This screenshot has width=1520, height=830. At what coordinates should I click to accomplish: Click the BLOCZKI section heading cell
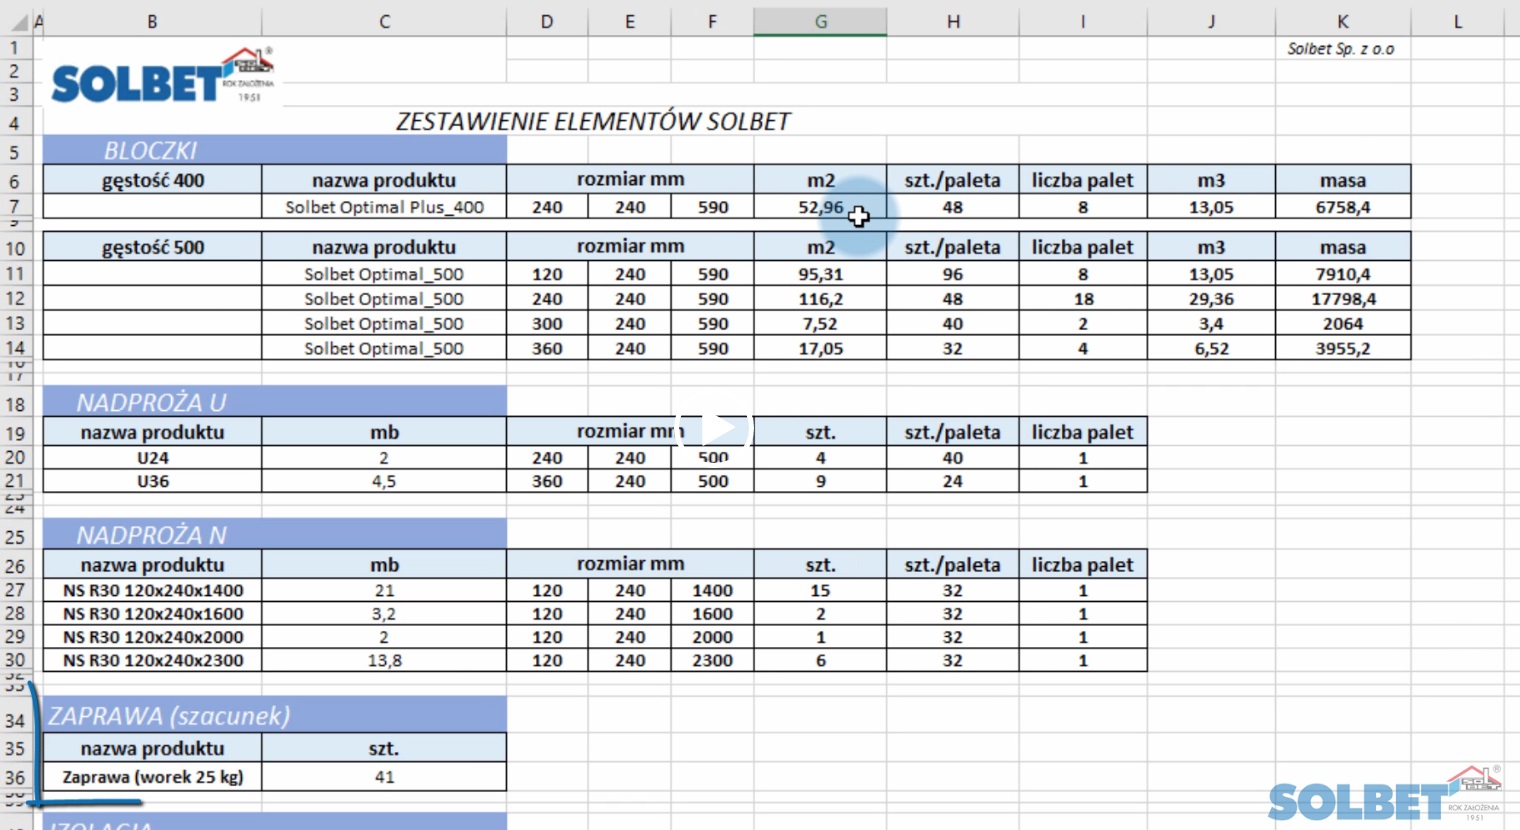pos(152,151)
